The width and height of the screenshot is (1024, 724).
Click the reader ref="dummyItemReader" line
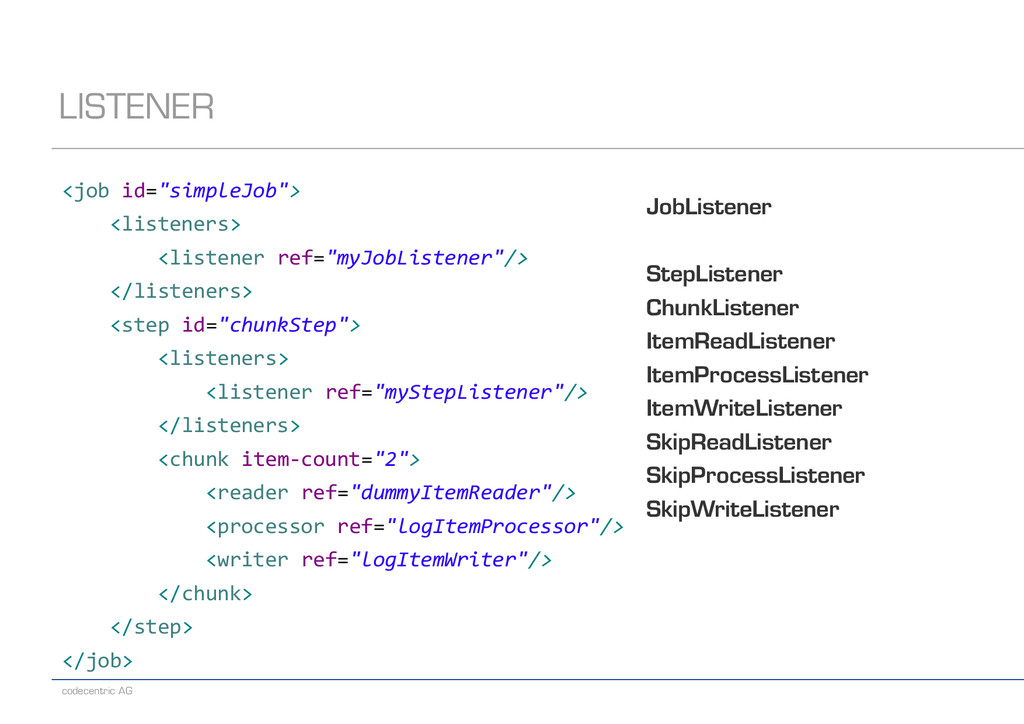point(391,492)
